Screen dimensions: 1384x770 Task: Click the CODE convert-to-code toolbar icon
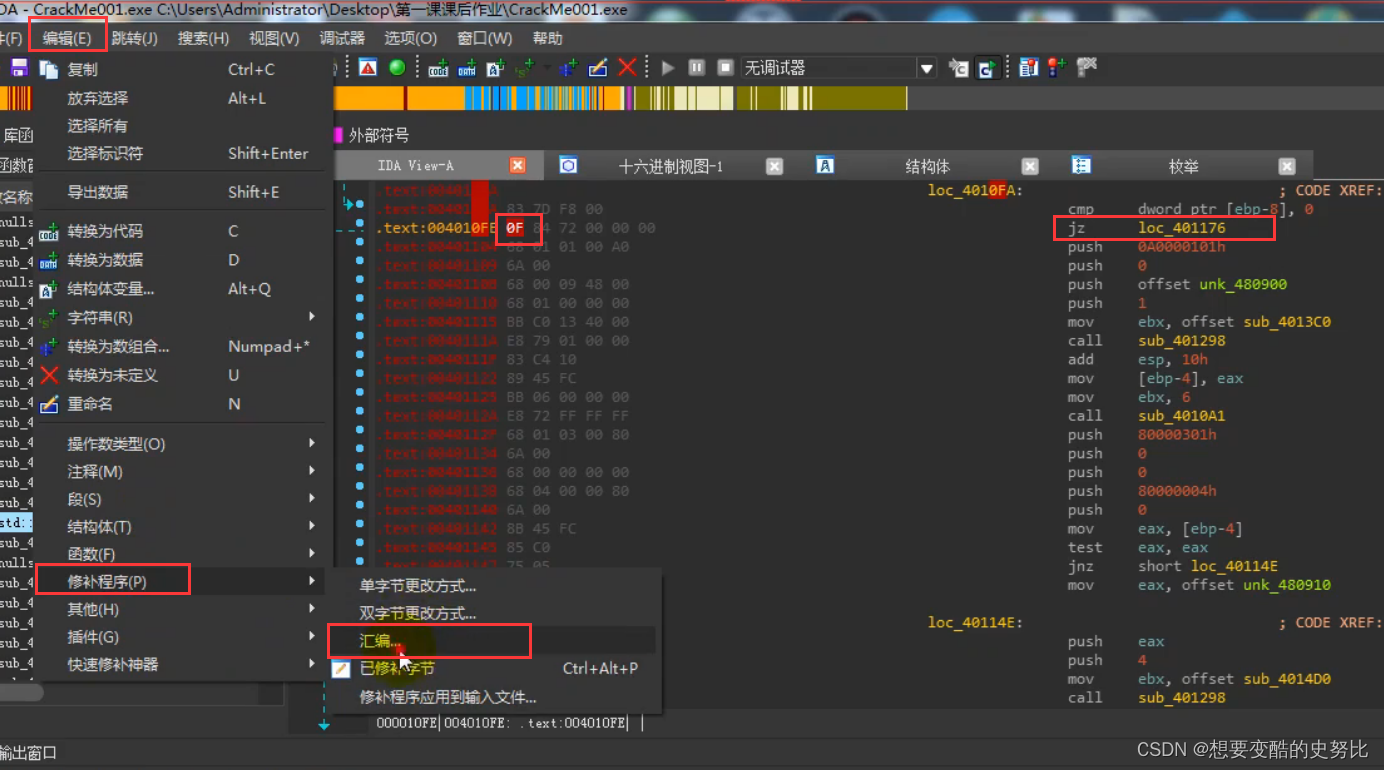click(438, 68)
